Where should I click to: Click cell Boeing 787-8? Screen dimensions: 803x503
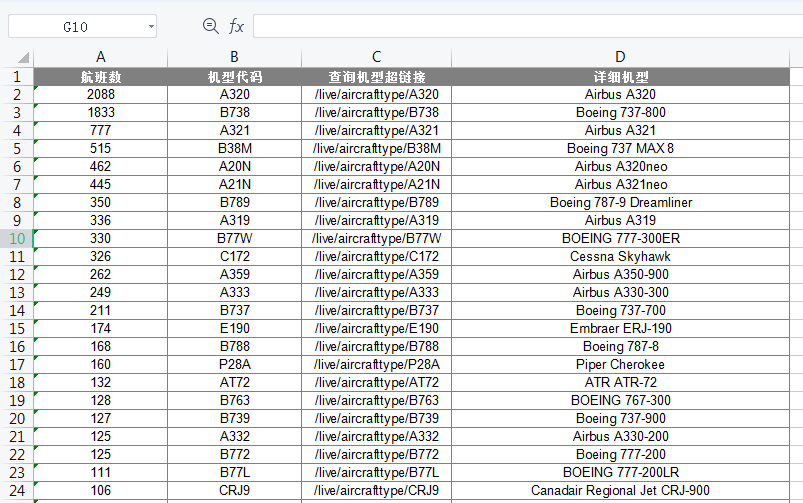[620, 347]
